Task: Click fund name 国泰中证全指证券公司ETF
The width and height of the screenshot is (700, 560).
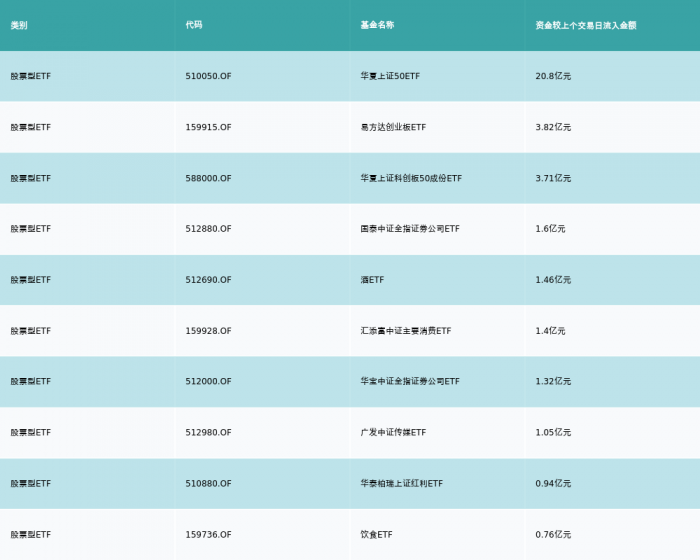Action: (x=410, y=229)
